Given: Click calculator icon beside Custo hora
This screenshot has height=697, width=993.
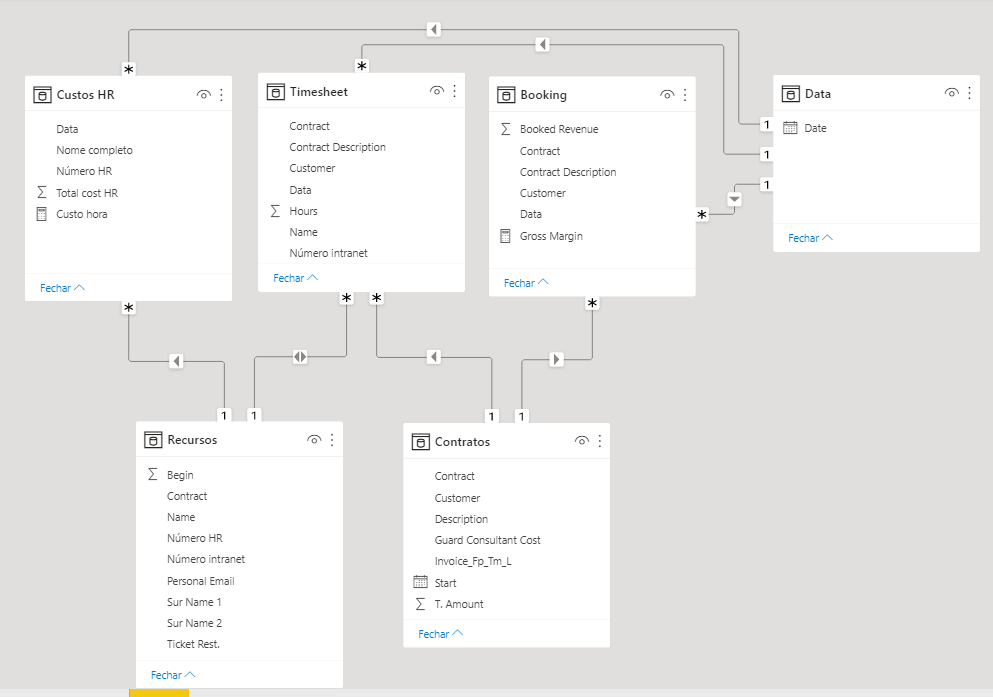Looking at the screenshot, I should tap(42, 214).
